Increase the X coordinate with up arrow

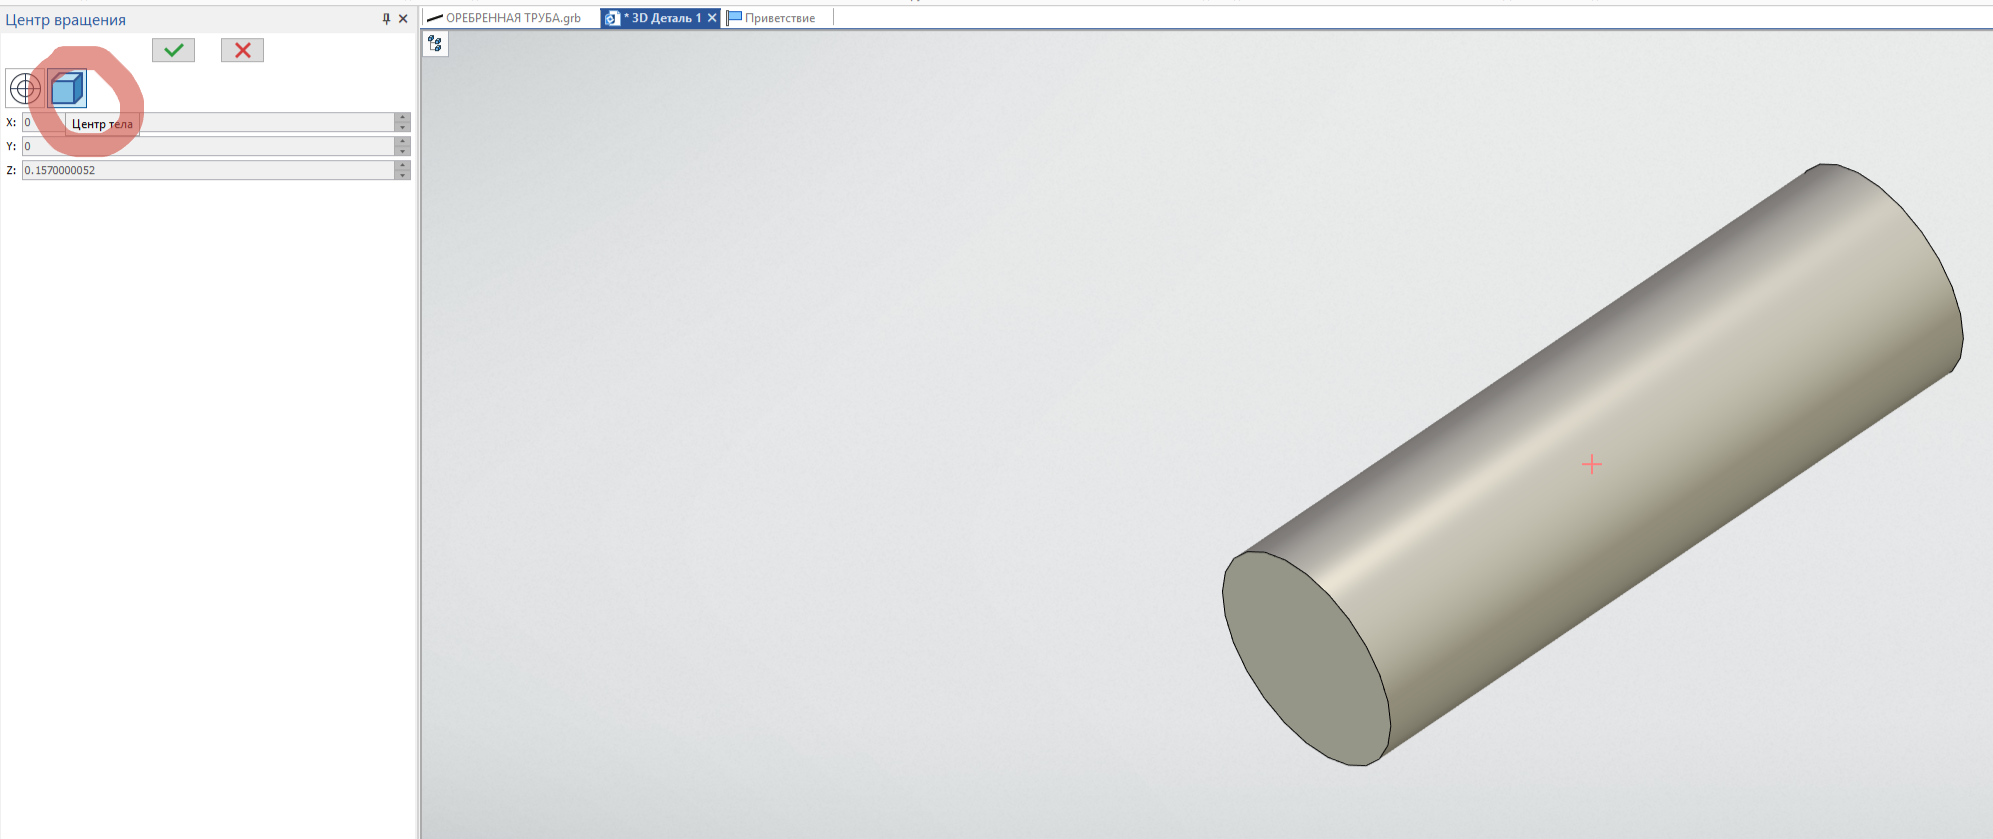[402, 117]
